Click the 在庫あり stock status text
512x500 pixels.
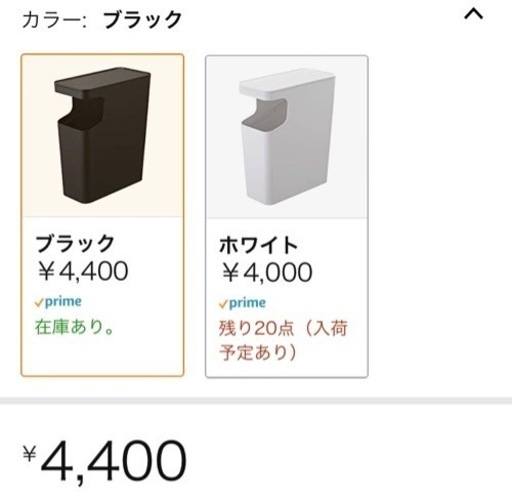[x=74, y=327]
